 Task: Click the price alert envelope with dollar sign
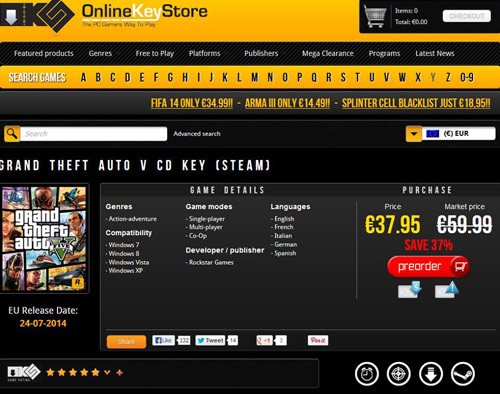(x=410, y=290)
